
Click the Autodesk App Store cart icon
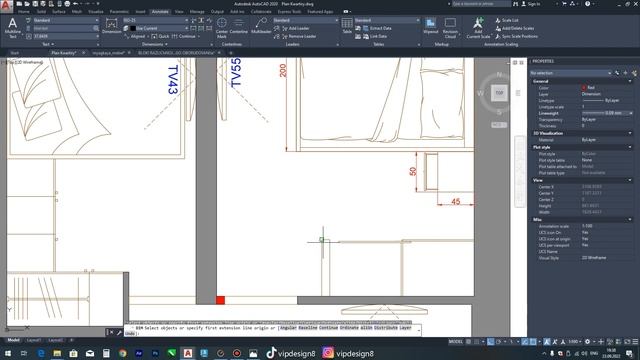click(564, 4)
